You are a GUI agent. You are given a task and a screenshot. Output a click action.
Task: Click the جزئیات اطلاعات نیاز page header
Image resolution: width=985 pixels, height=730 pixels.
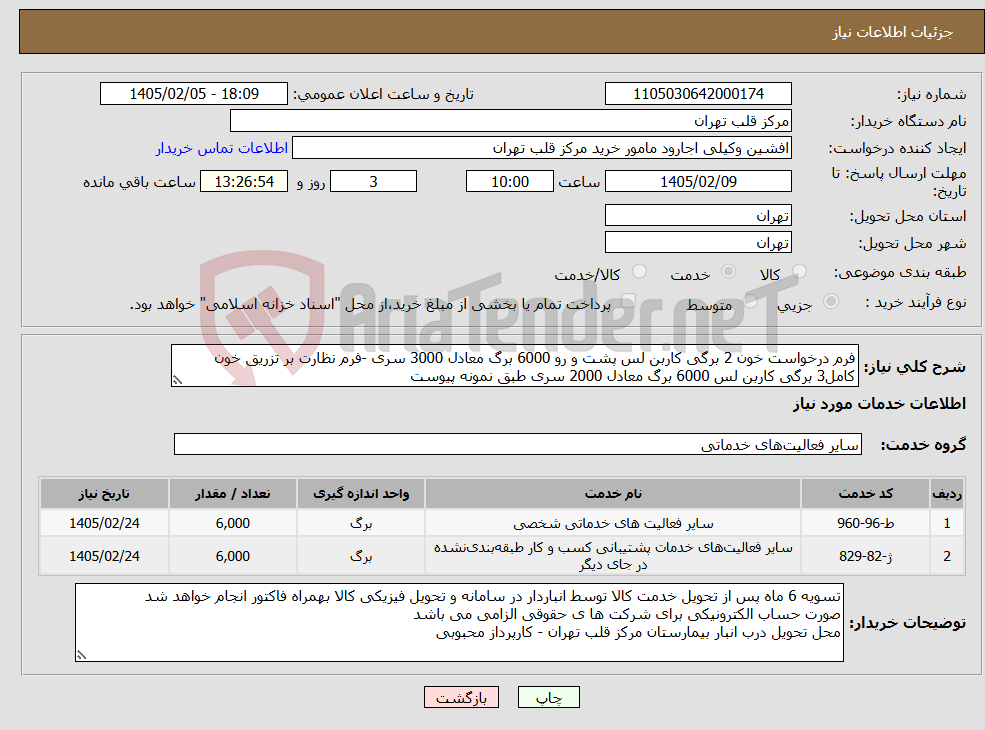coord(893,32)
